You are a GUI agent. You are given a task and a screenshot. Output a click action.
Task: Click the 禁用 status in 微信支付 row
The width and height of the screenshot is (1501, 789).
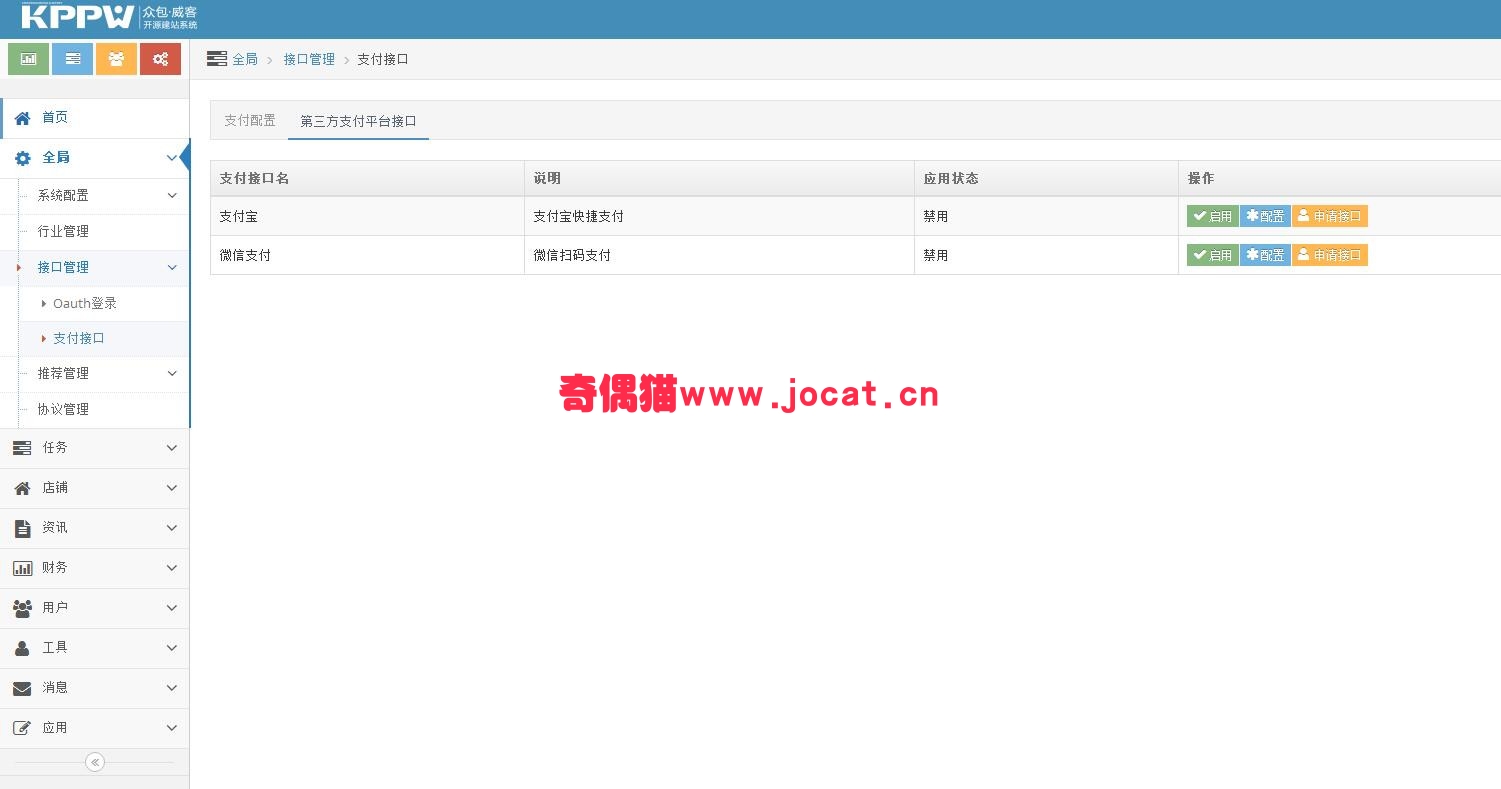(936, 255)
